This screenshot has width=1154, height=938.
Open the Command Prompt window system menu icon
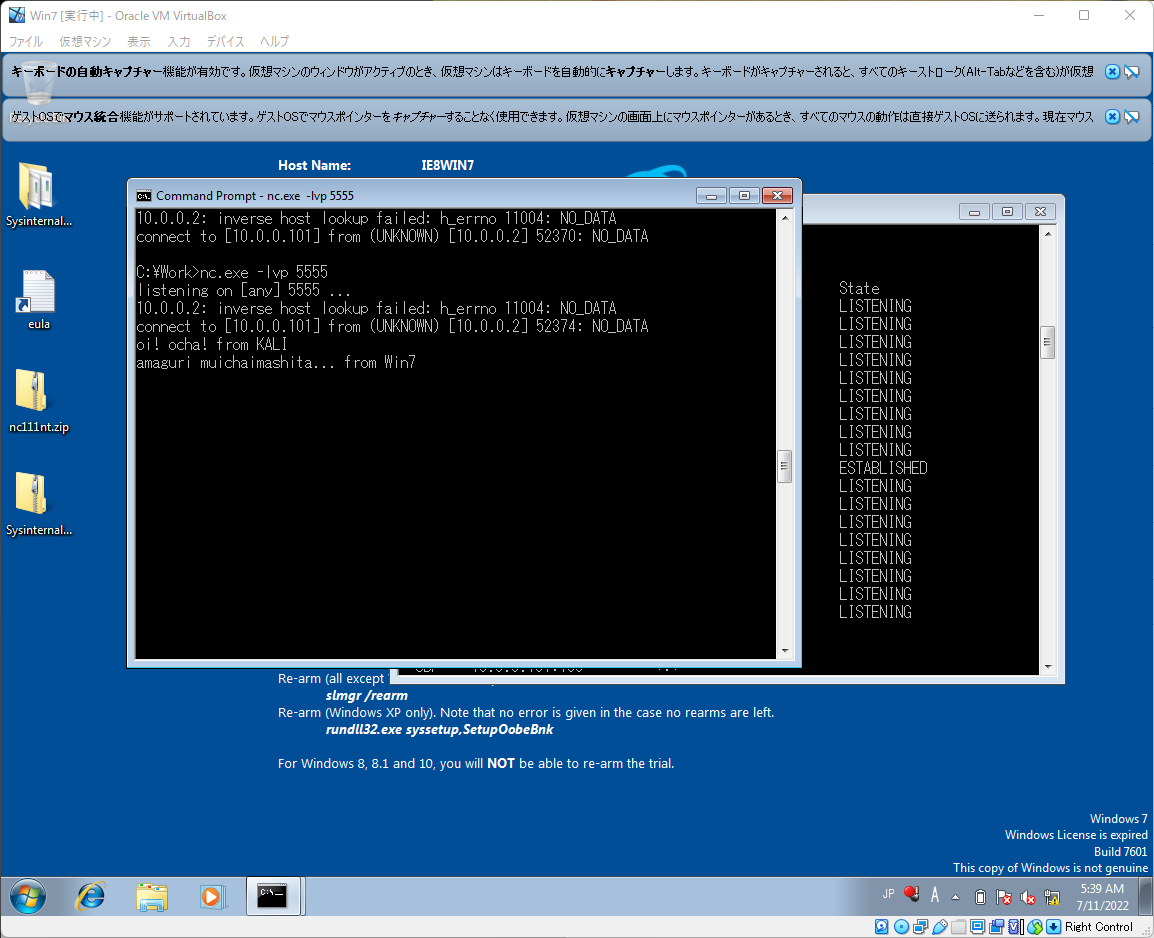click(144, 196)
